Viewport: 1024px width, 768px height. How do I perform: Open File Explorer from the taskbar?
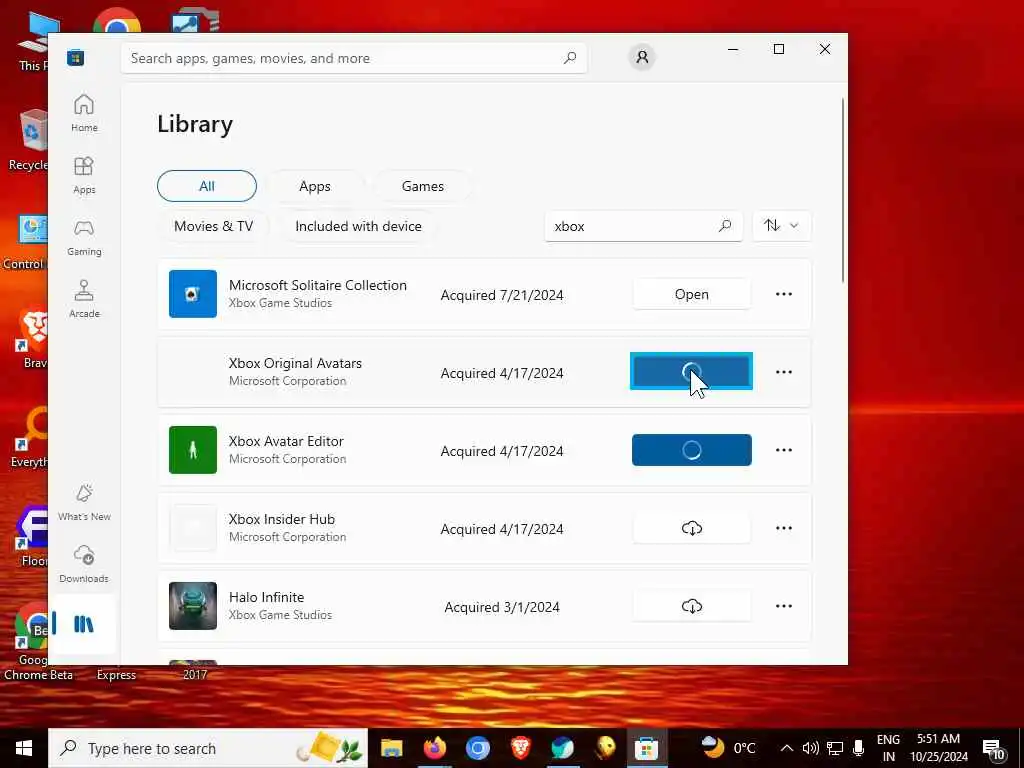click(392, 748)
